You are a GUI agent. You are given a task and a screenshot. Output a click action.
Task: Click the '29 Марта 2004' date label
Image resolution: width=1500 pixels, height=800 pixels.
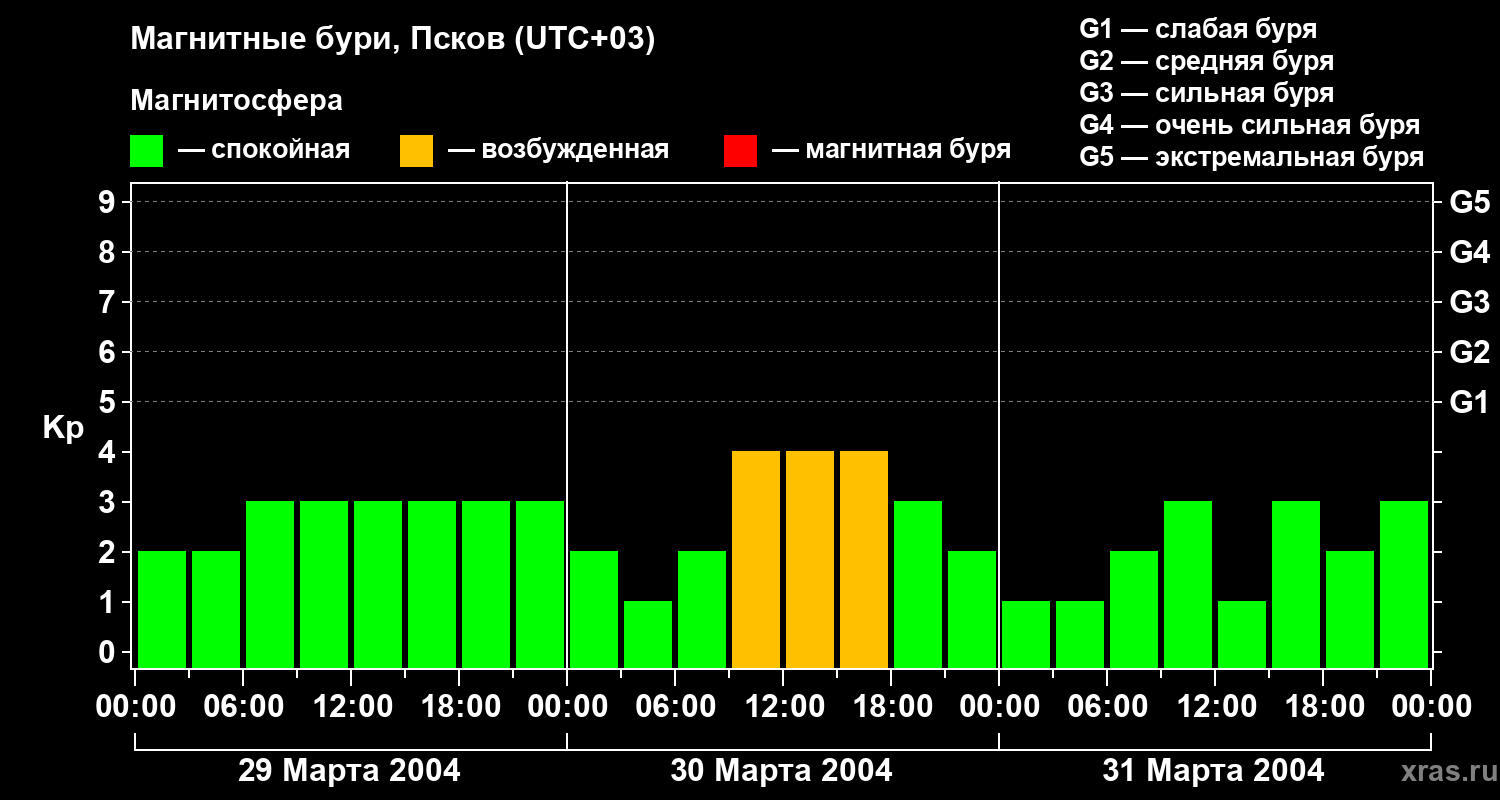pyautogui.click(x=349, y=770)
